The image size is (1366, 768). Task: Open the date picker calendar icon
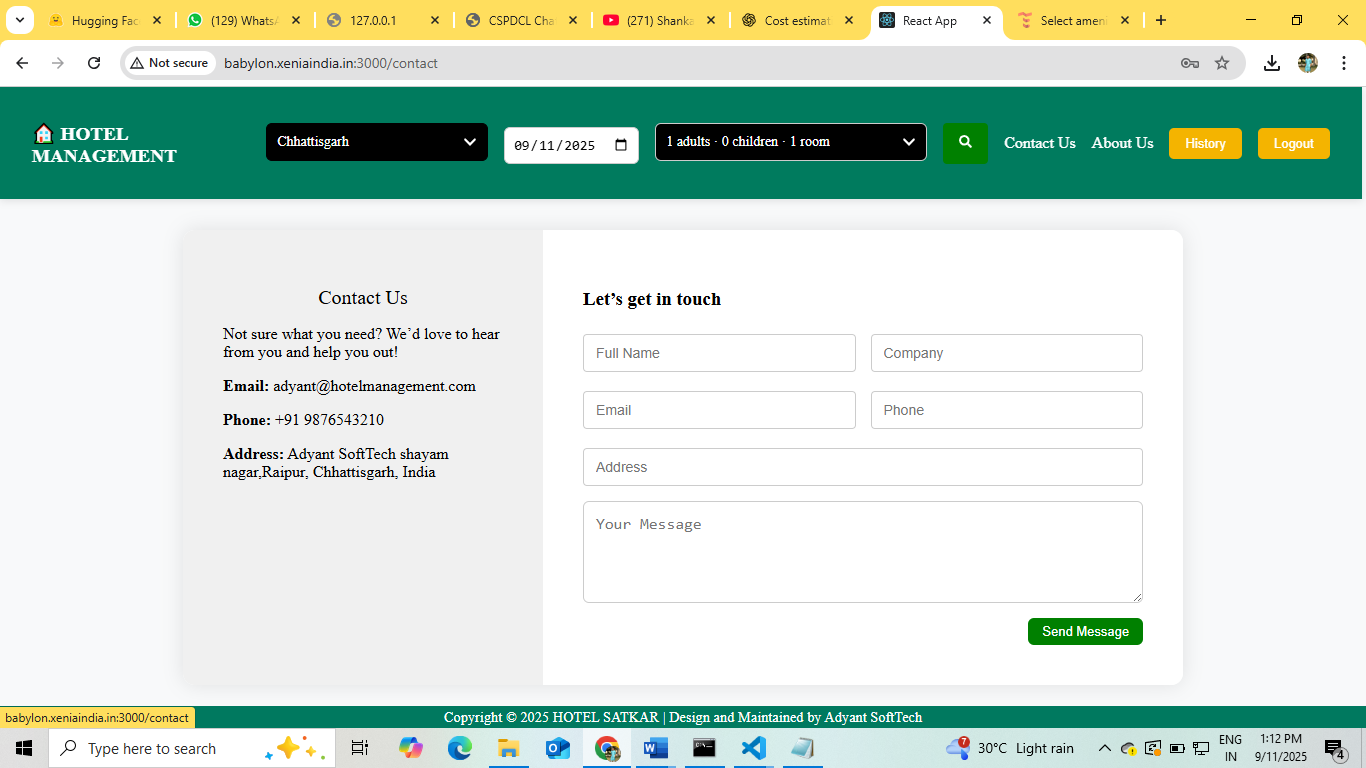point(620,145)
